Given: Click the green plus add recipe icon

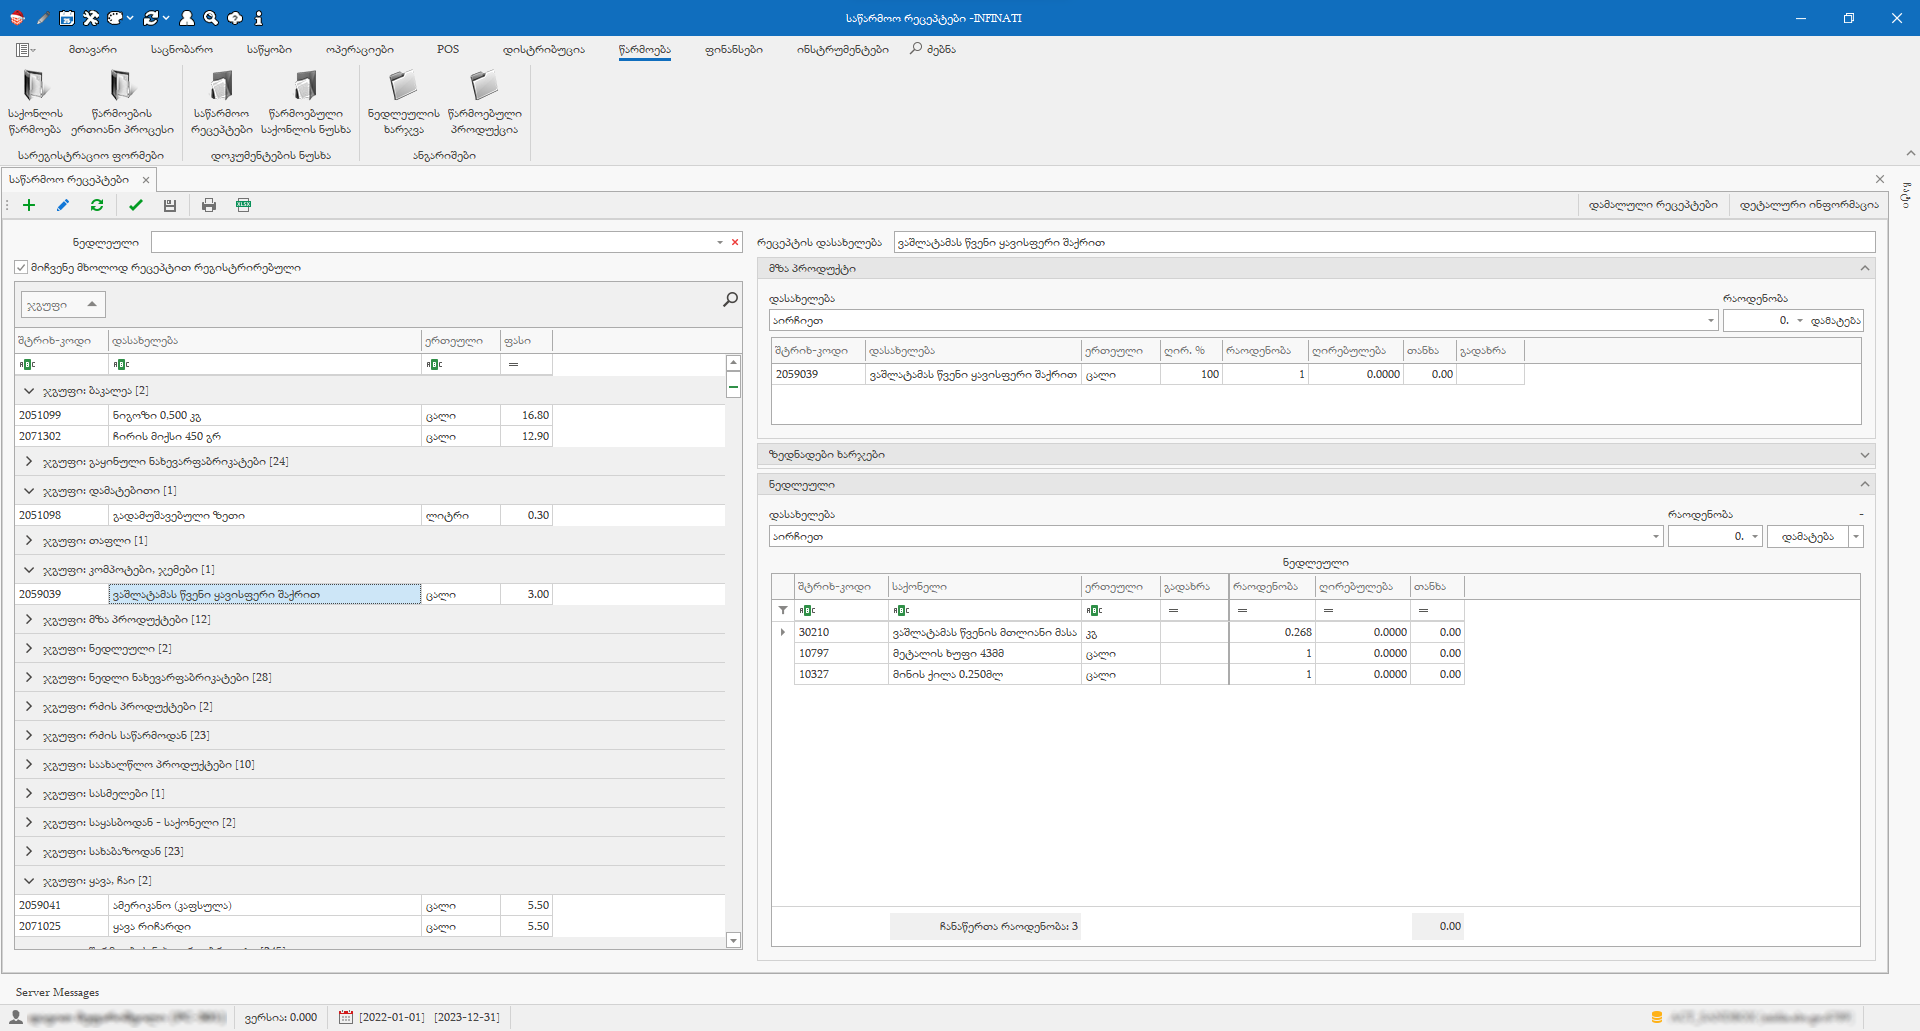Looking at the screenshot, I should click(x=29, y=205).
